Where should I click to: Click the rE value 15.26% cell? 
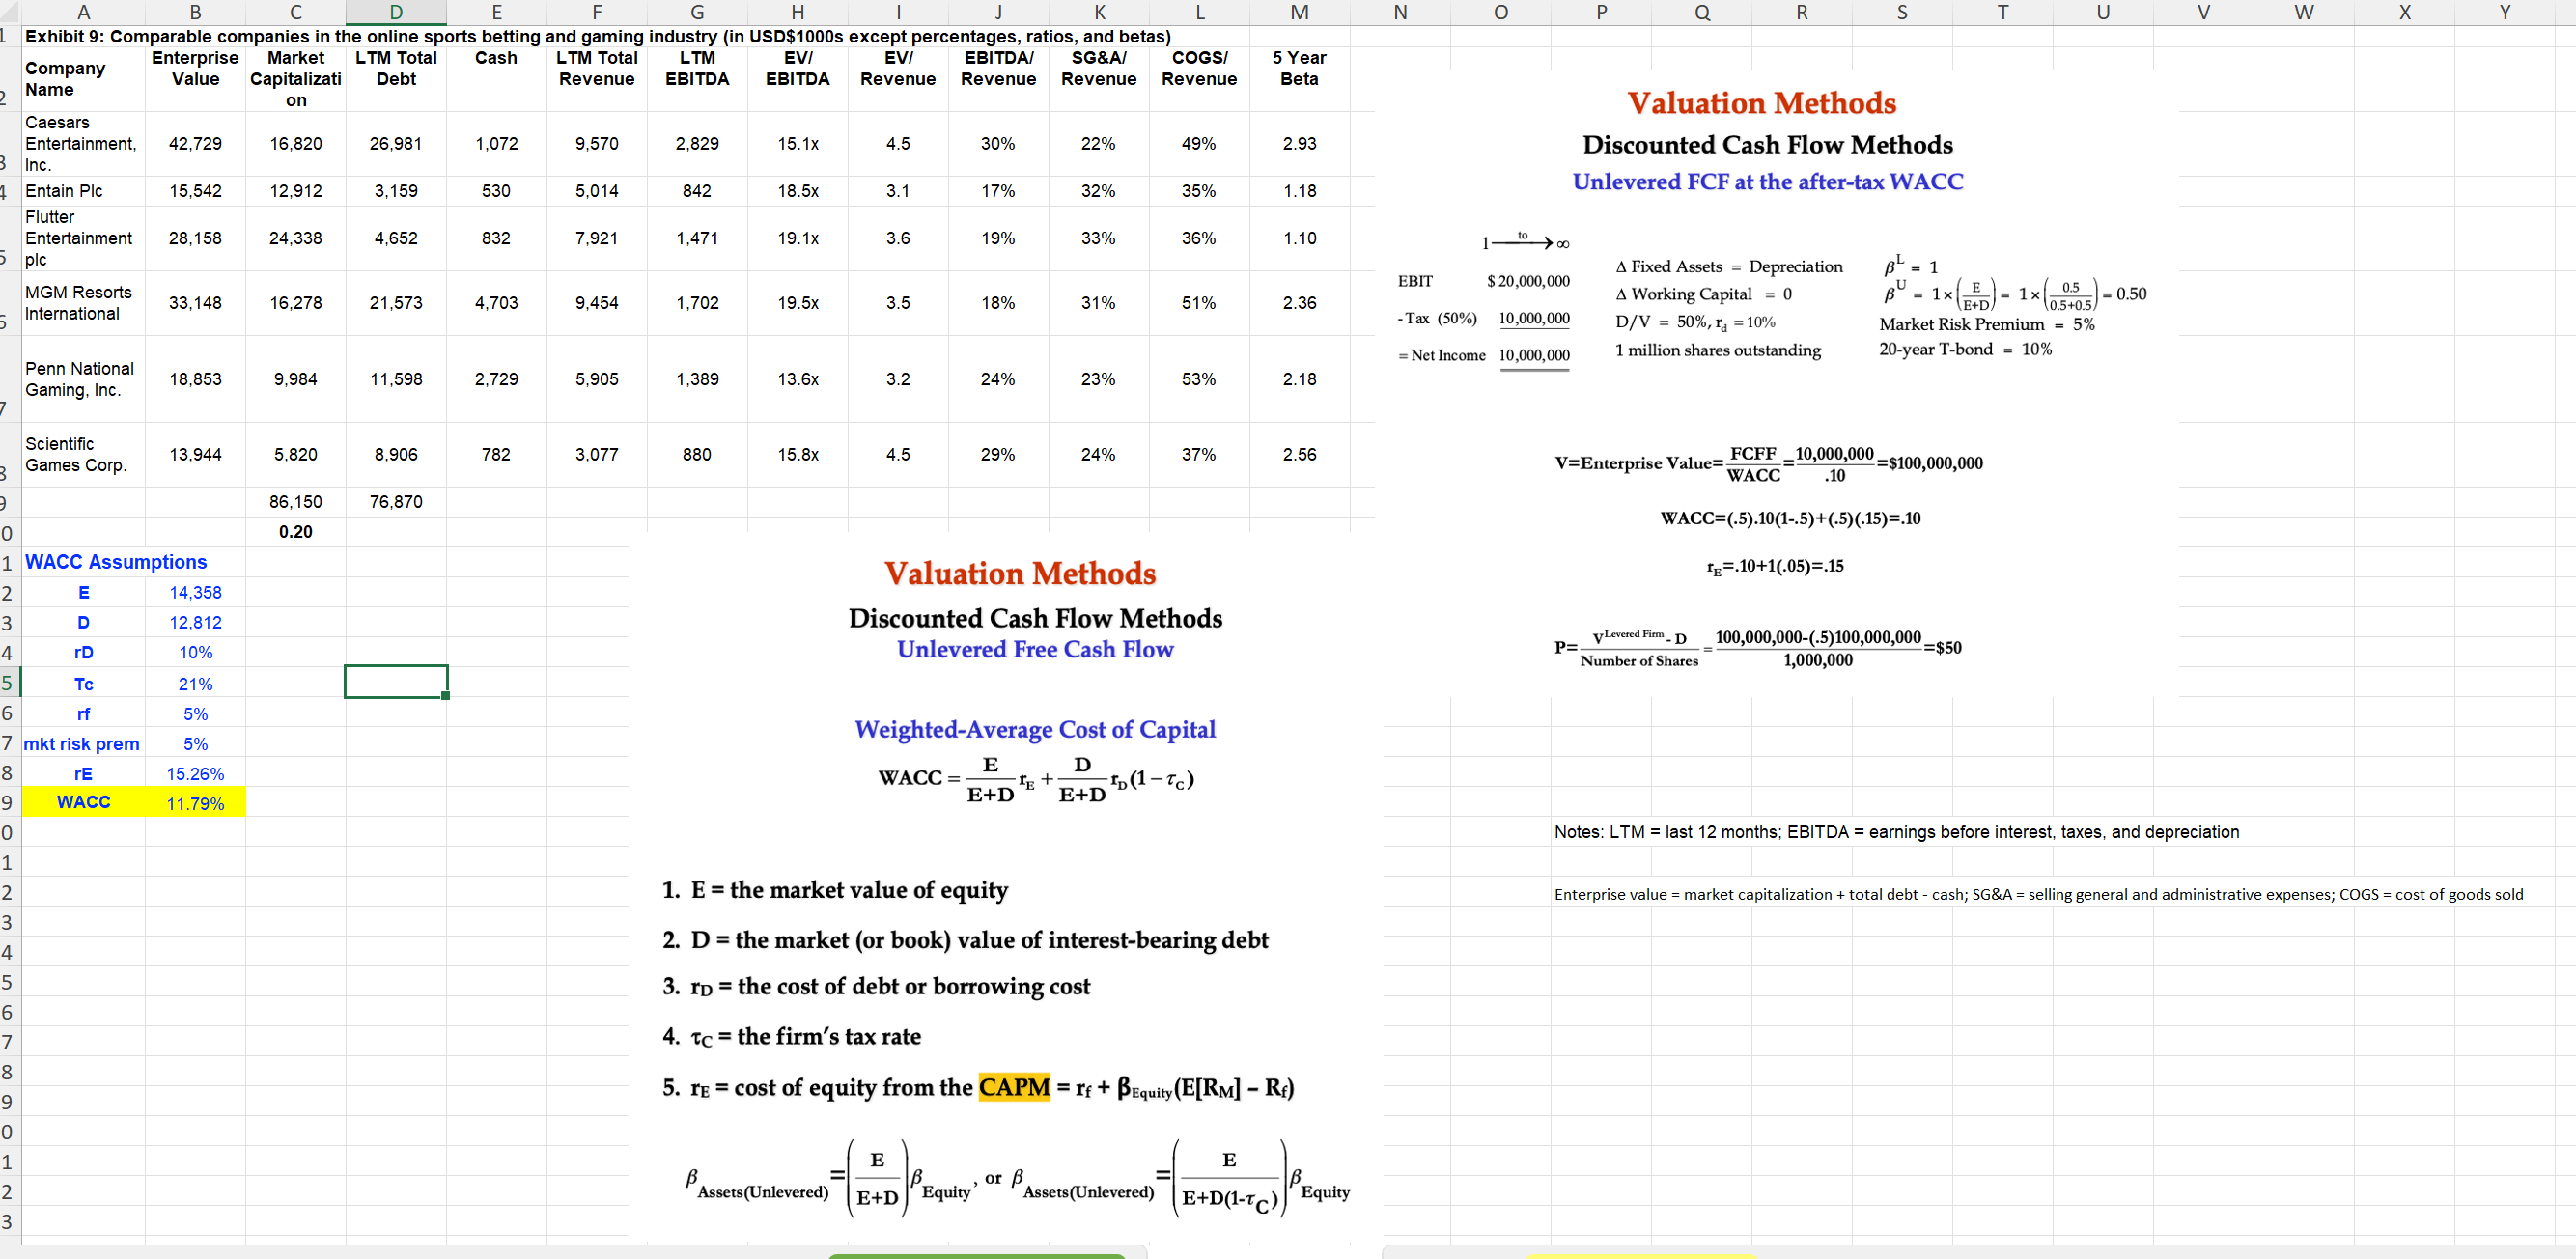(x=195, y=773)
